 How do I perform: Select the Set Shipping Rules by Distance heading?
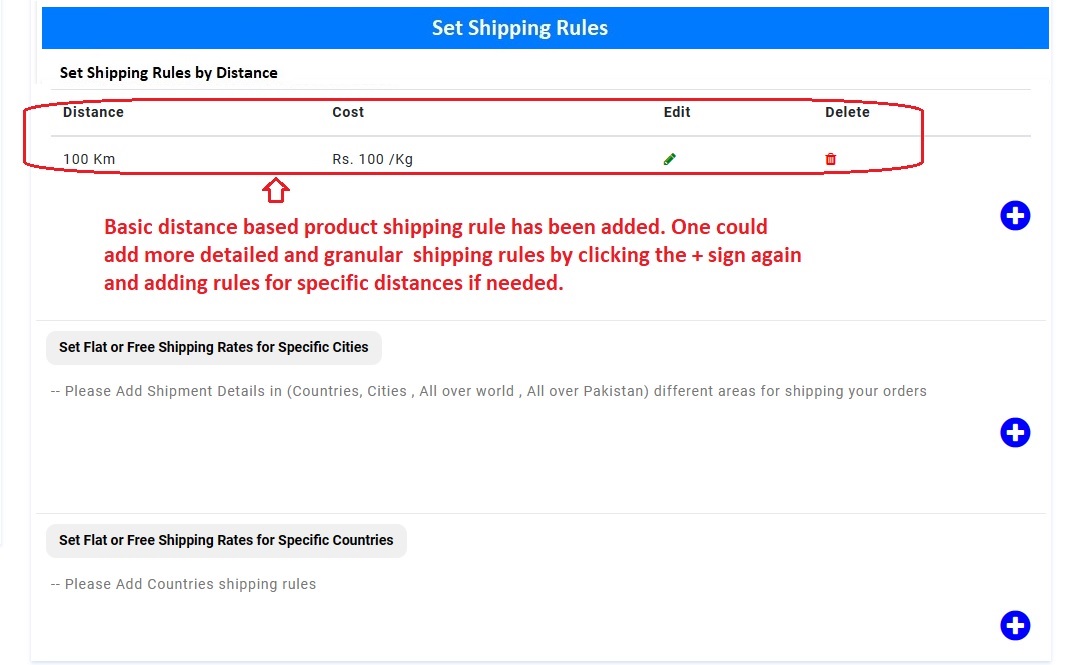pos(169,73)
